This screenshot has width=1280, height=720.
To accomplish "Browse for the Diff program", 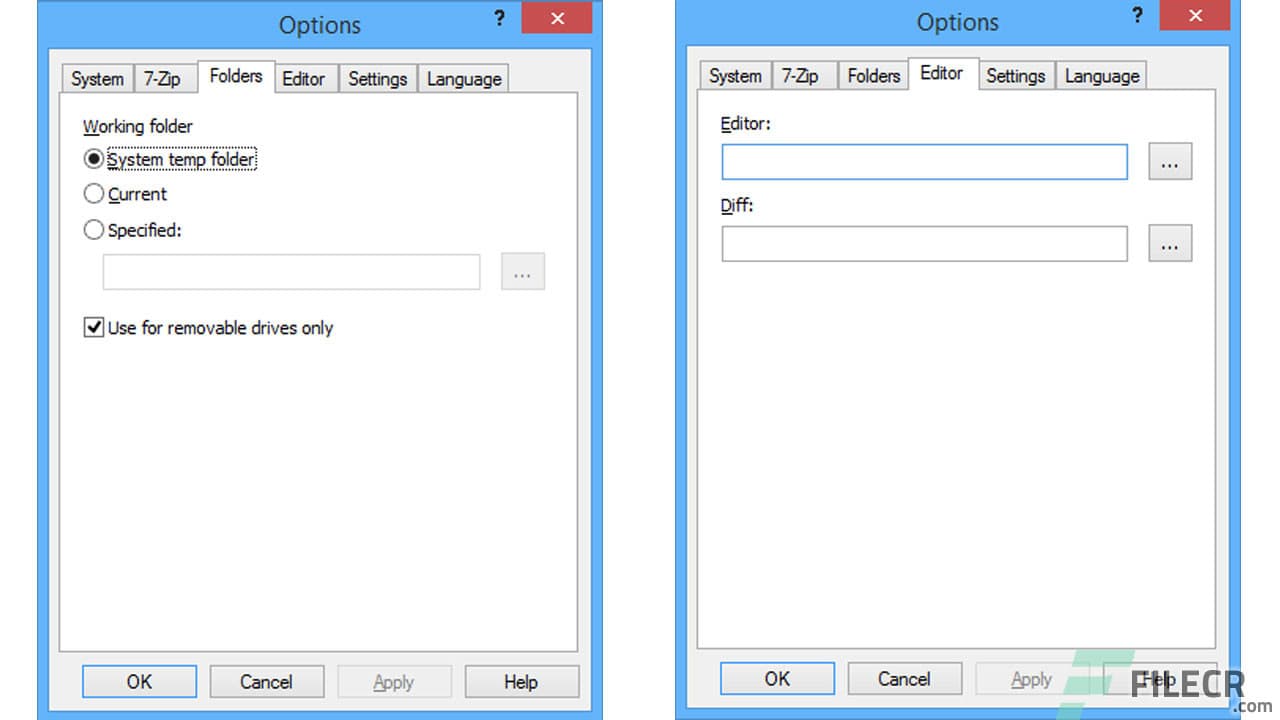I will point(1170,244).
